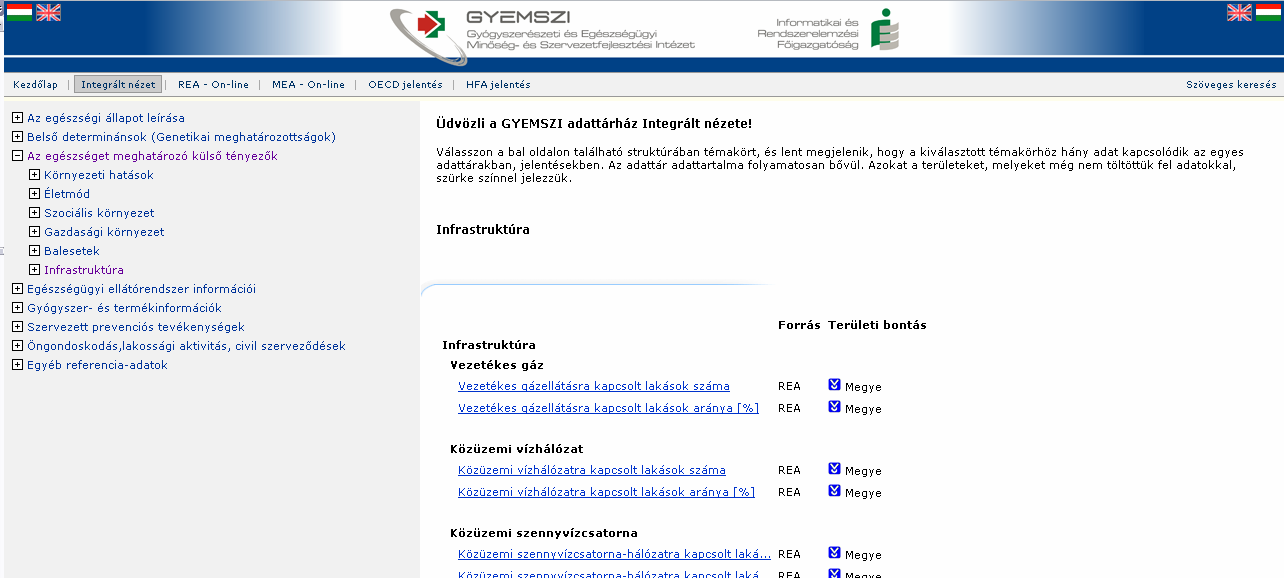The width and height of the screenshot is (1284, 578).
Task: Click the UK flag icon at top right
Action: pyautogui.click(x=1239, y=12)
